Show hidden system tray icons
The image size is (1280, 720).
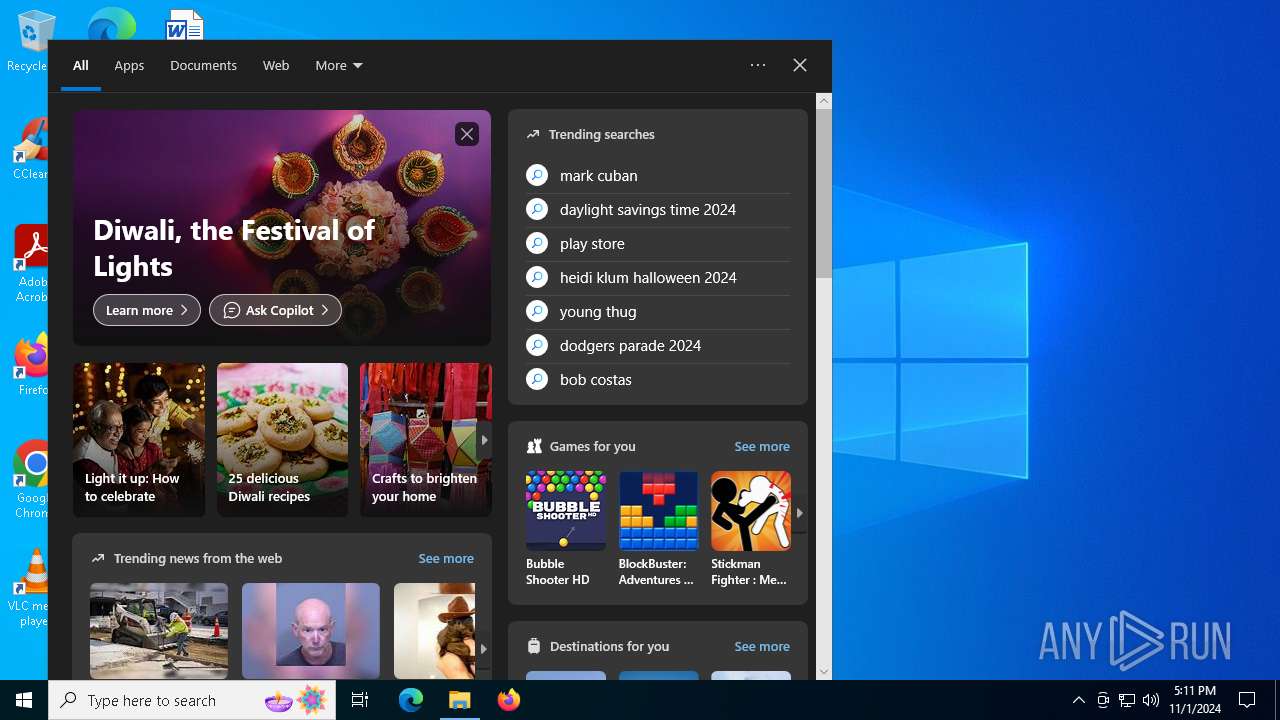pos(1078,700)
